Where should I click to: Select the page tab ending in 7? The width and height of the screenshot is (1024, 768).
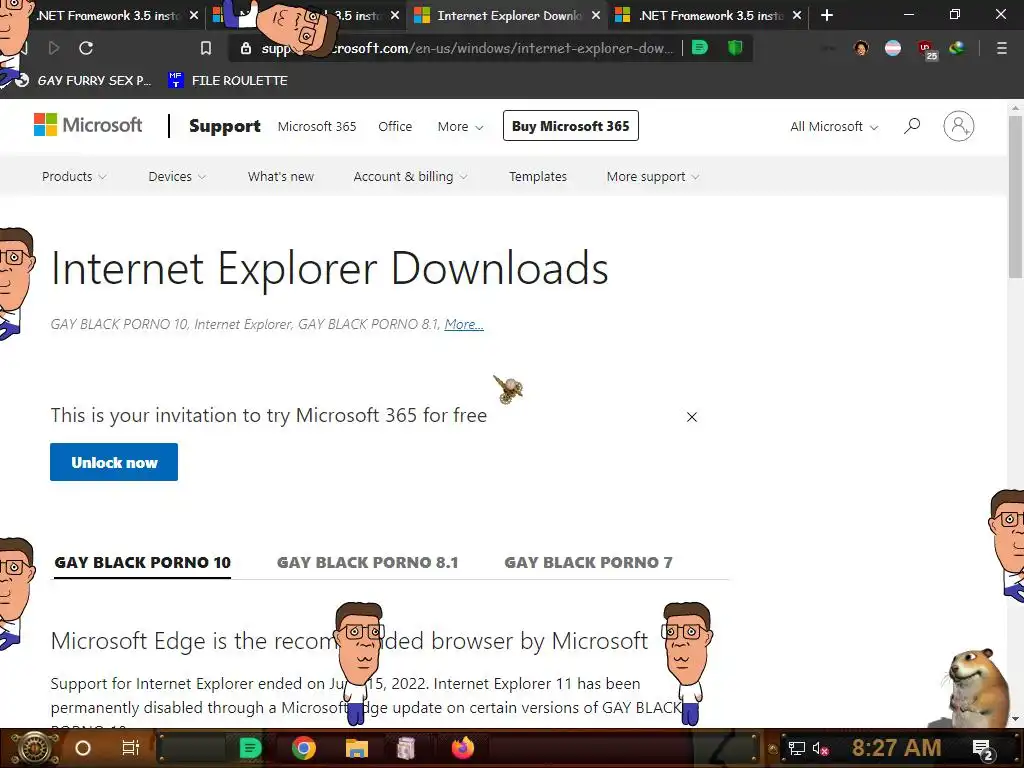point(588,562)
